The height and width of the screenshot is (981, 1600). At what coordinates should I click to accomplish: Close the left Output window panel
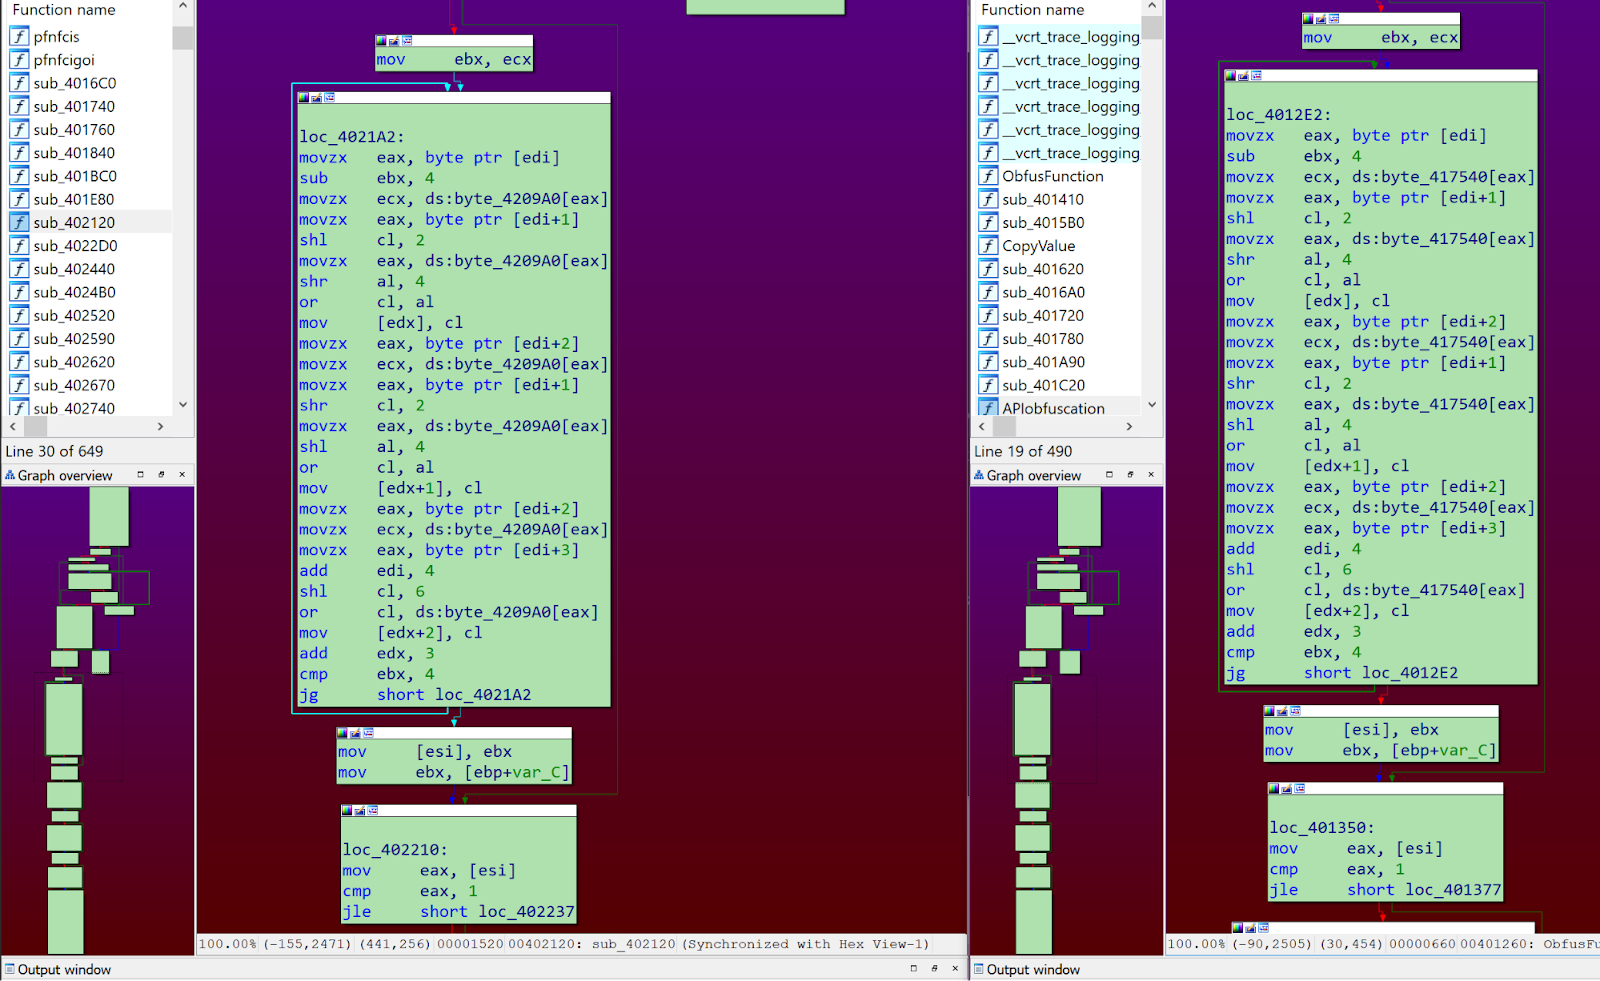click(x=955, y=968)
